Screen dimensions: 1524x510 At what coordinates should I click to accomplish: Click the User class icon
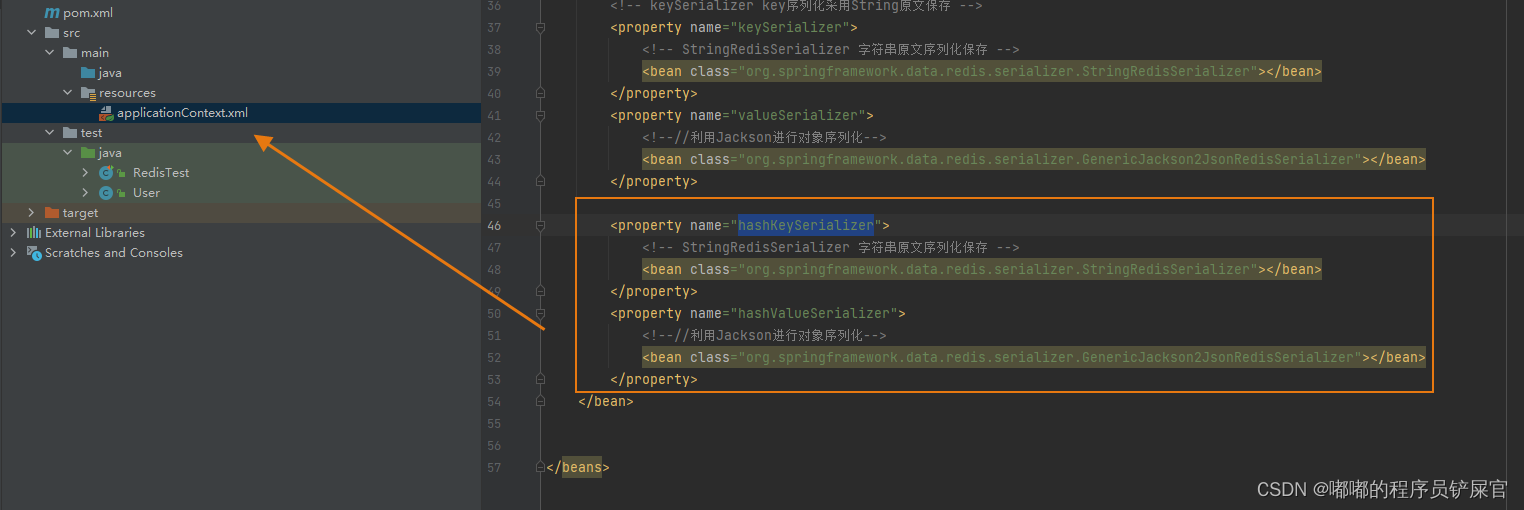(x=106, y=193)
